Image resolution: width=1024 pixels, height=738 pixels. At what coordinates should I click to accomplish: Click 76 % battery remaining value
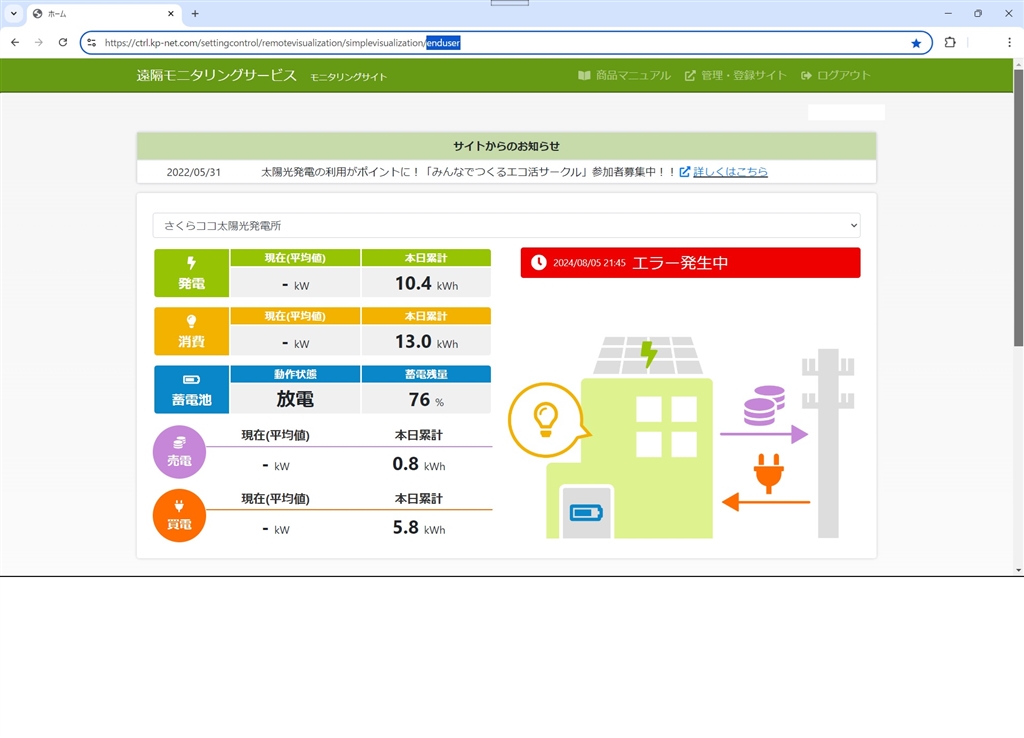click(x=426, y=400)
